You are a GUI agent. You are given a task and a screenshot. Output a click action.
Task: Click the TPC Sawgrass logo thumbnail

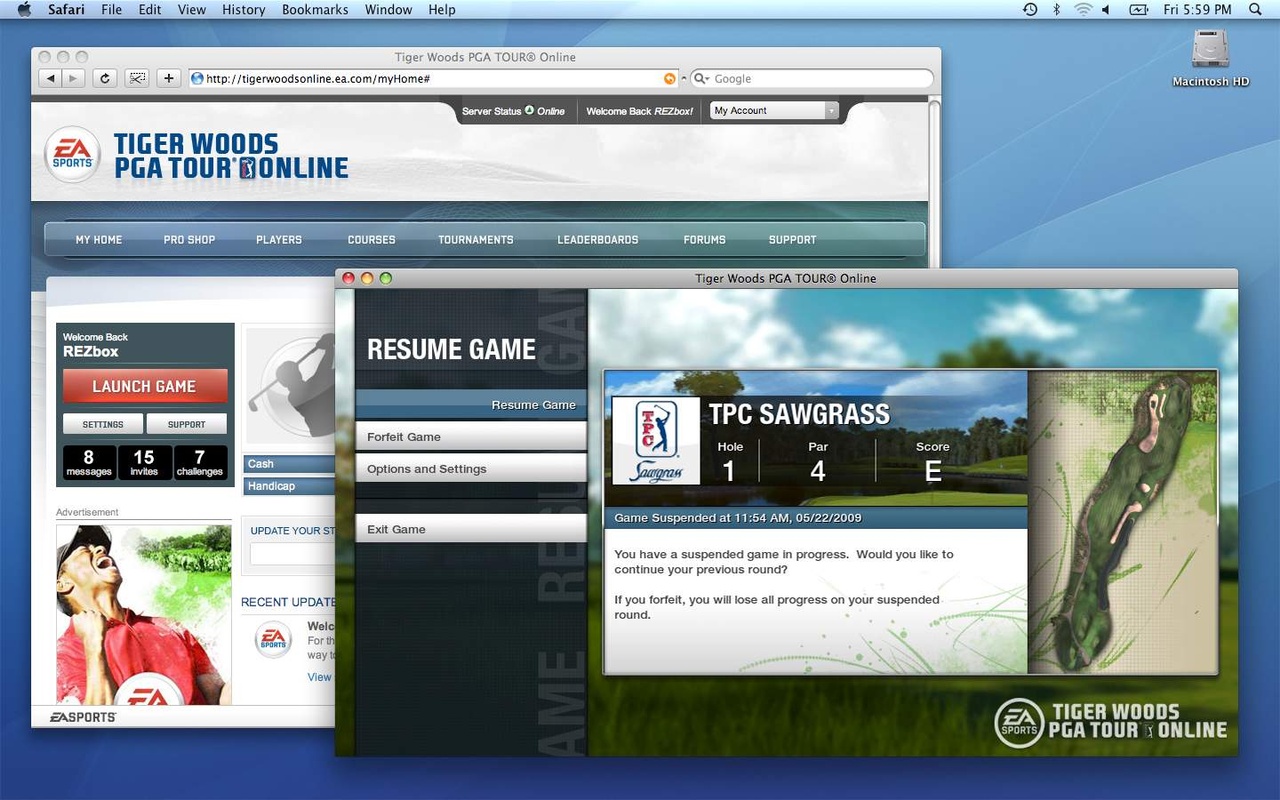655,441
